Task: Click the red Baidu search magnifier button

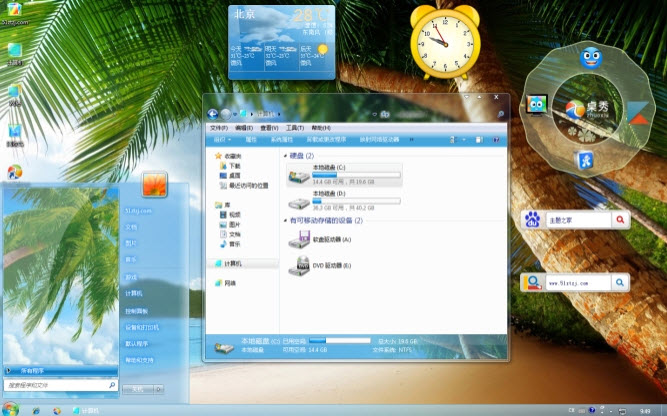Action: (x=620, y=220)
